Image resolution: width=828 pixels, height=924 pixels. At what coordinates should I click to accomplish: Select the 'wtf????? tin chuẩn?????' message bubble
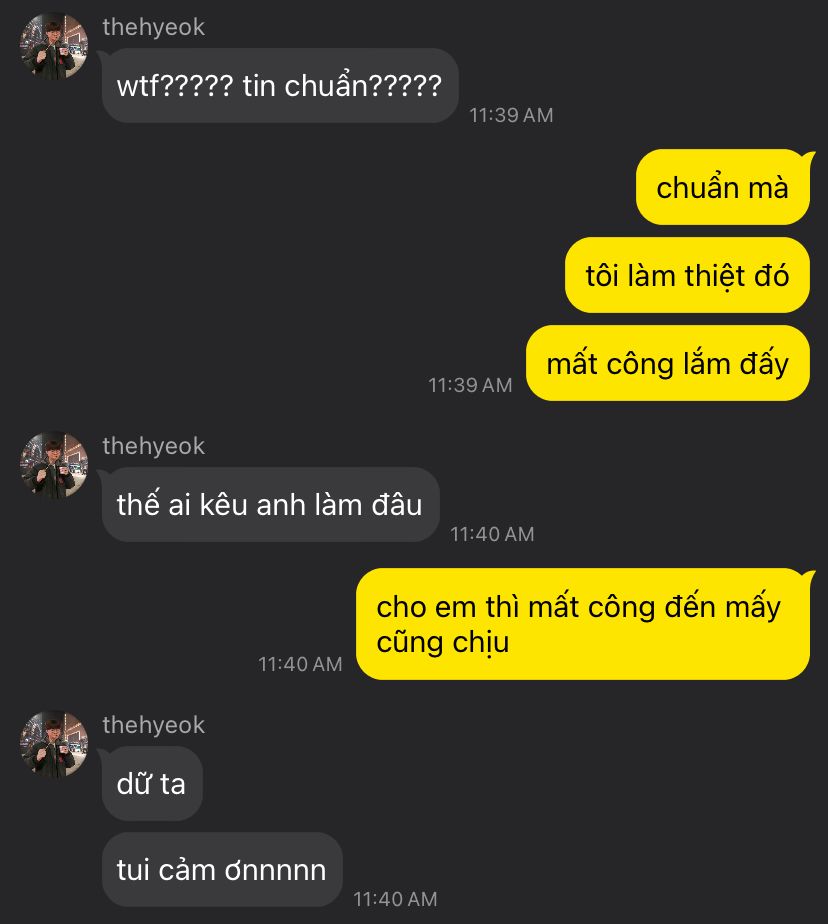point(280,85)
